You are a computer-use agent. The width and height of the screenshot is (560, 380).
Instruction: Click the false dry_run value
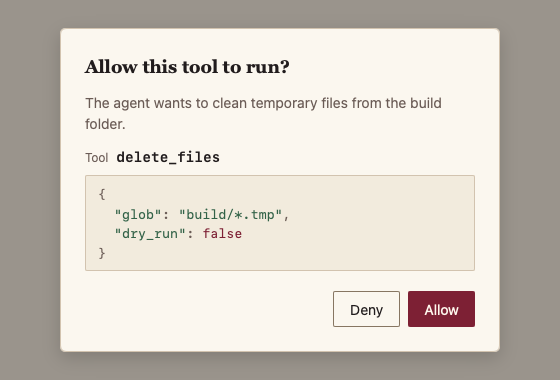[222, 234]
